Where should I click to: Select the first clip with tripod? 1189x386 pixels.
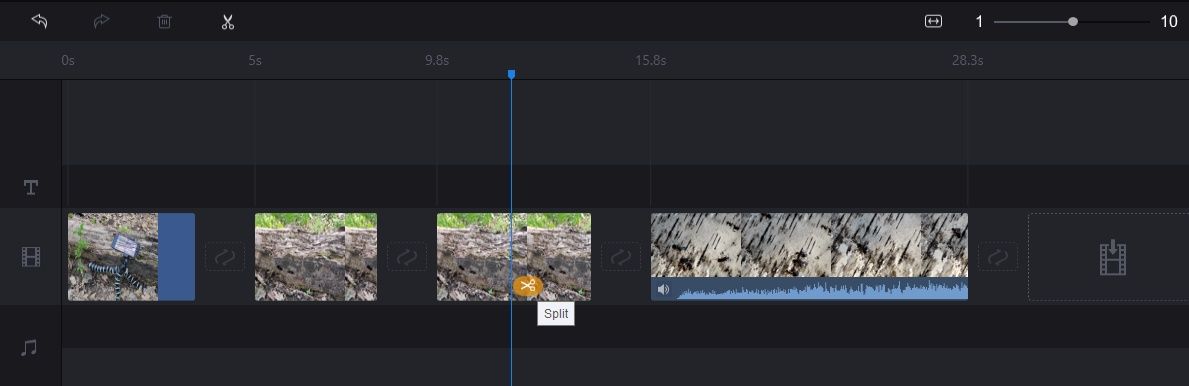pos(131,256)
